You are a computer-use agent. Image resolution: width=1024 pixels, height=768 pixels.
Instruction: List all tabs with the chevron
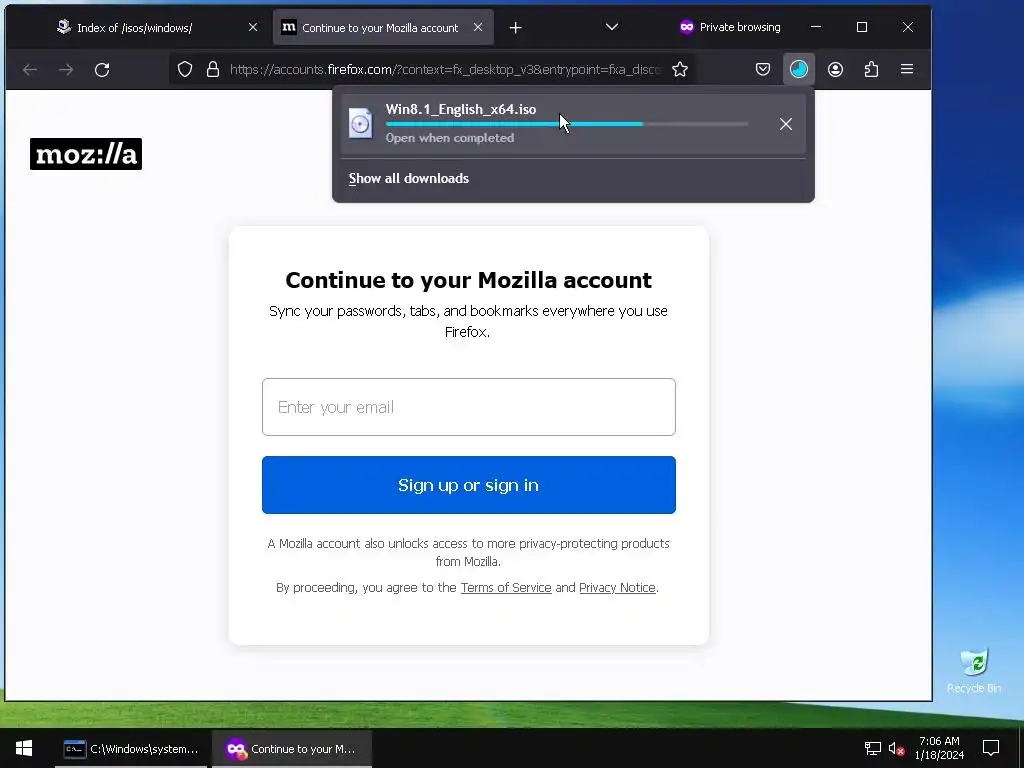coord(612,27)
